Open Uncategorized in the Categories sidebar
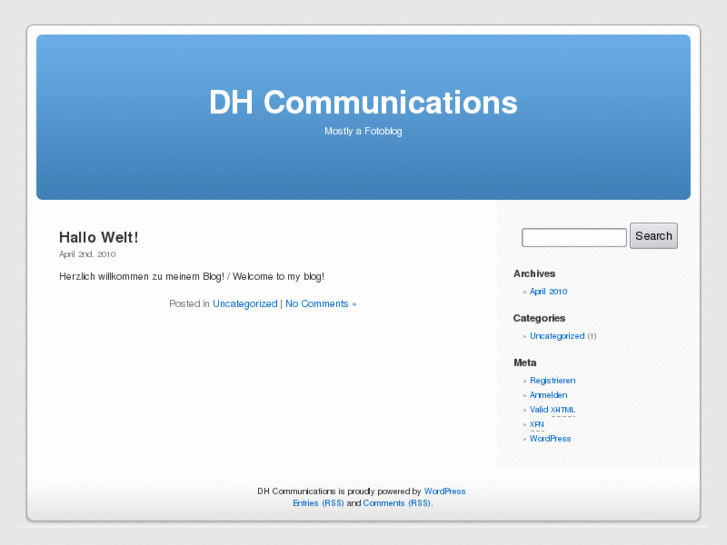The width and height of the screenshot is (727, 545). pyautogui.click(x=557, y=336)
